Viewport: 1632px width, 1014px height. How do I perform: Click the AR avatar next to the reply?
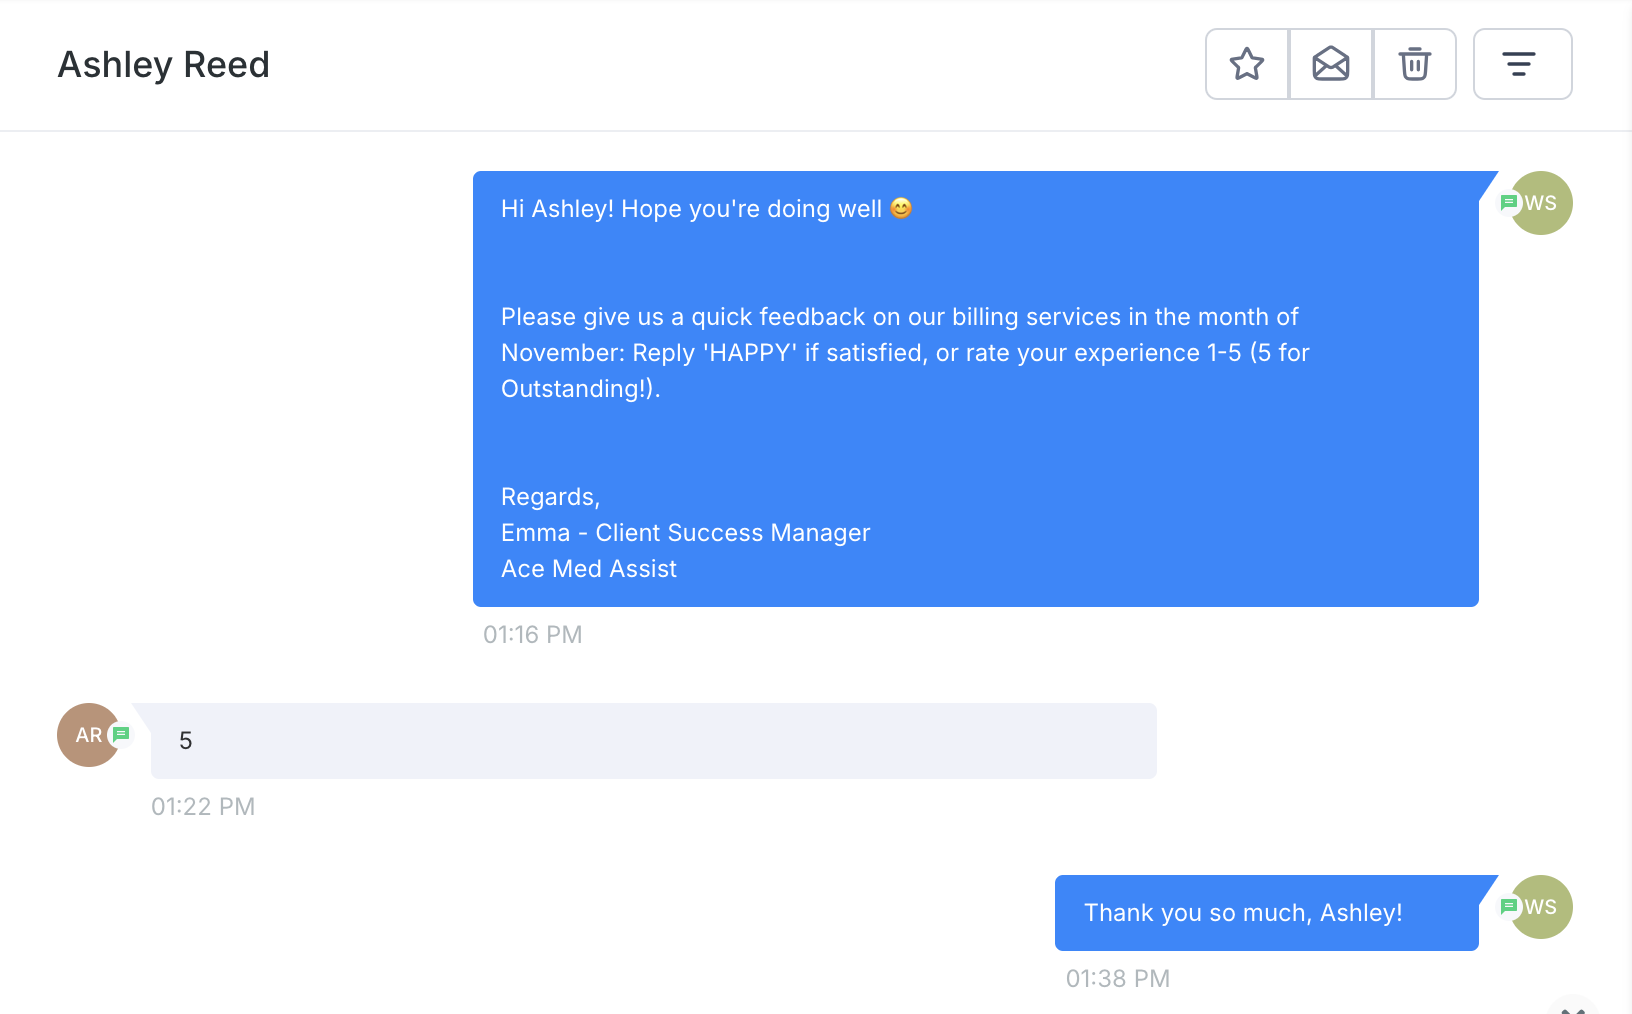click(85, 735)
